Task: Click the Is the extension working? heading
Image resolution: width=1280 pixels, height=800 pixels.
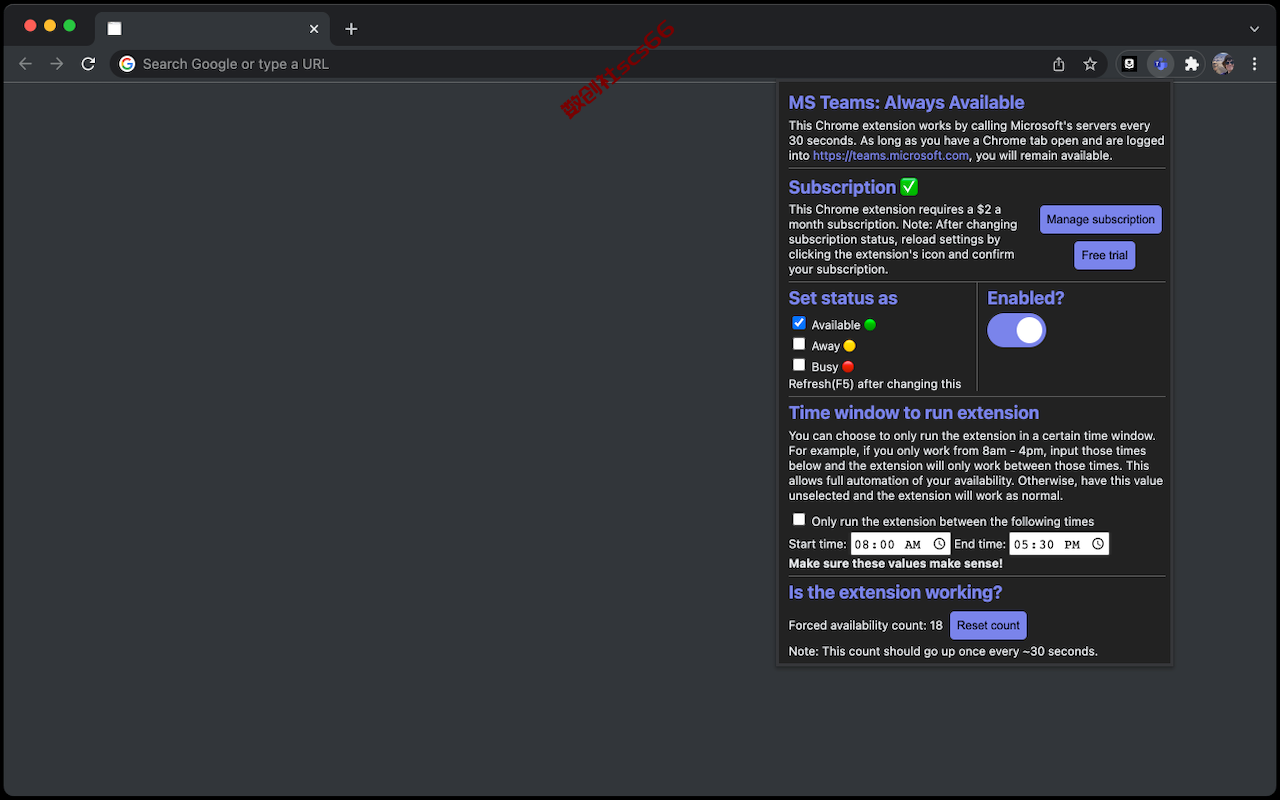Action: tap(895, 592)
